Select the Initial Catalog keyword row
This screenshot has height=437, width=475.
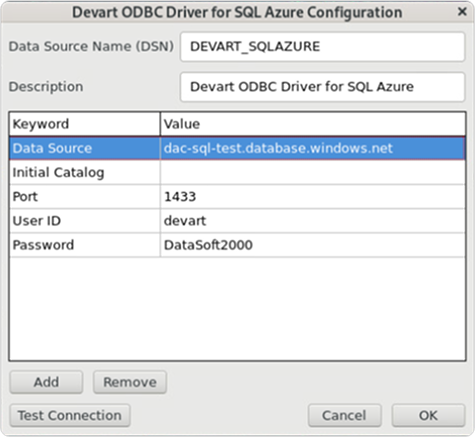85,173
